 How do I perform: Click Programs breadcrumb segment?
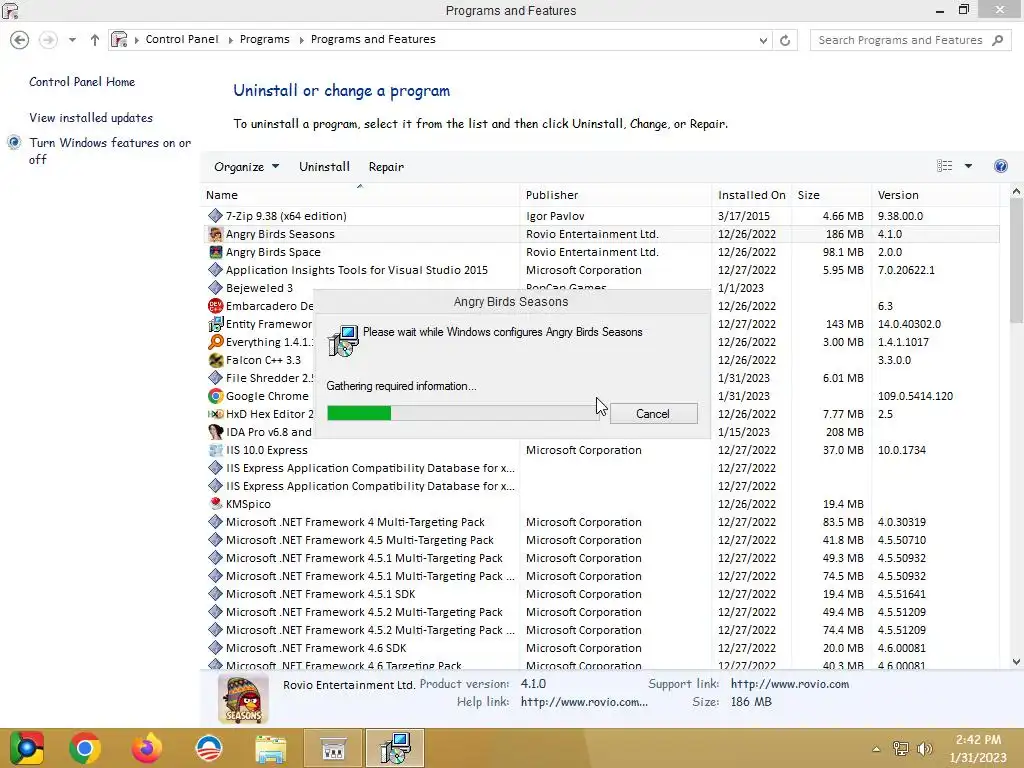pos(264,39)
